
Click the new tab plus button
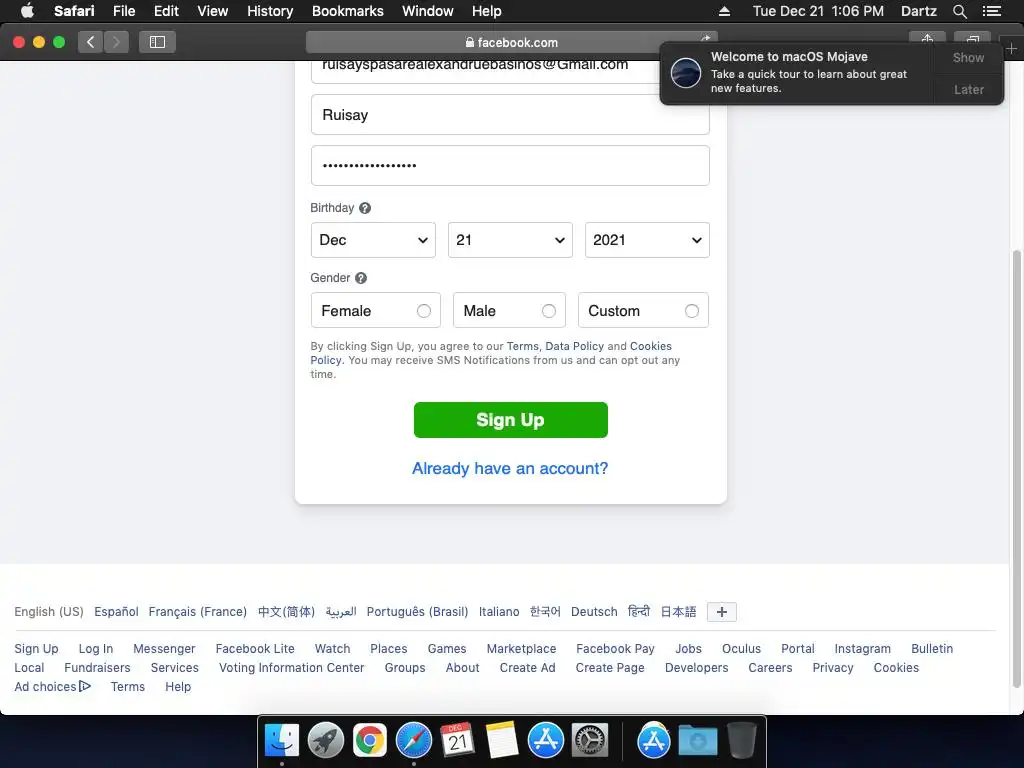point(1011,48)
